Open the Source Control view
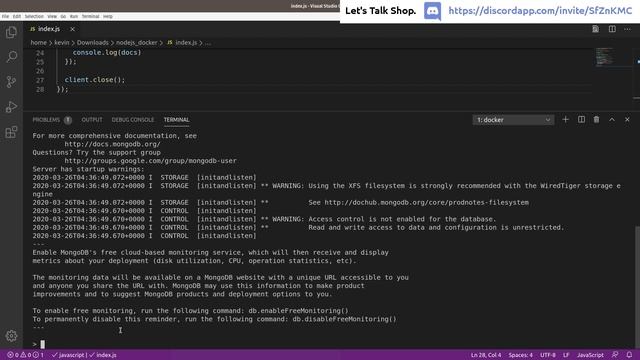The height and width of the screenshot is (360, 640). click(x=11, y=82)
